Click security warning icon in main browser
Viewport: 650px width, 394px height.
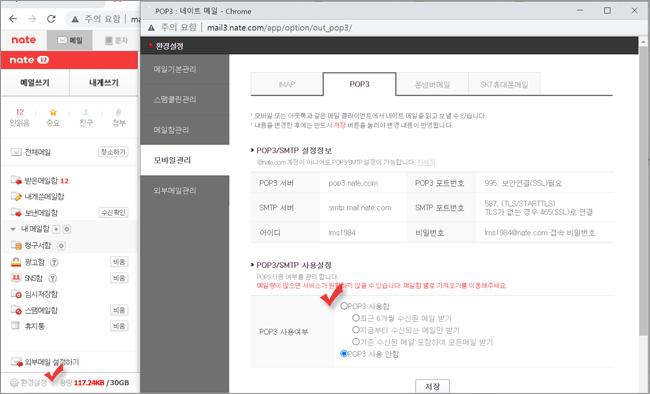[75, 19]
